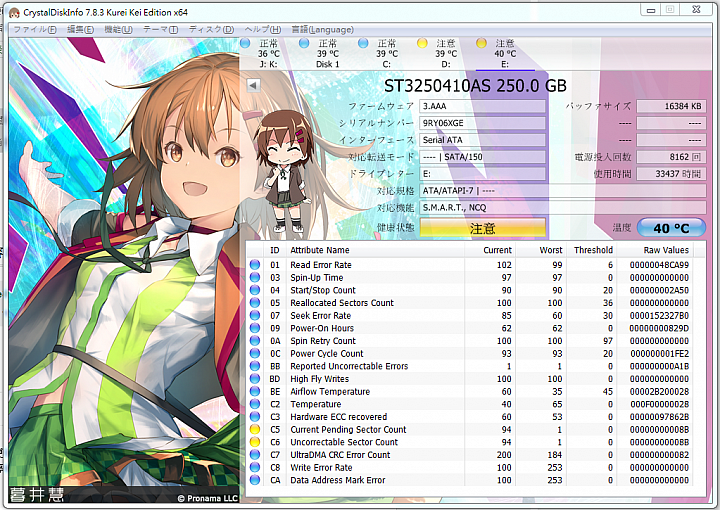Click the blue status icon for Read Error Rate
The height and width of the screenshot is (510, 720).
click(x=254, y=265)
